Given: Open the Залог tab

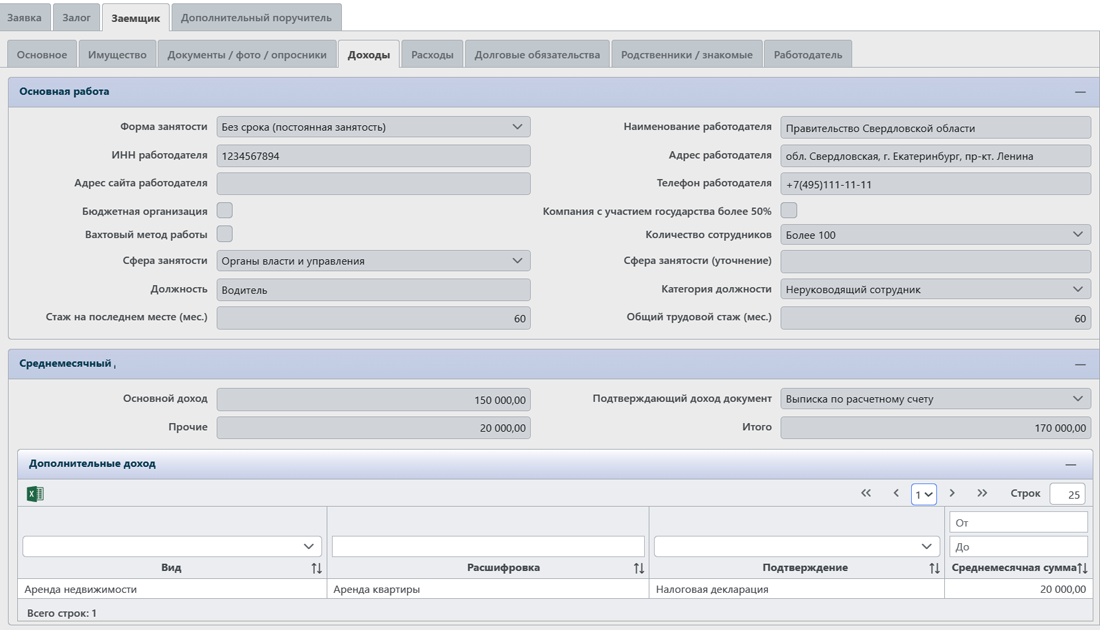Looking at the screenshot, I should [76, 17].
